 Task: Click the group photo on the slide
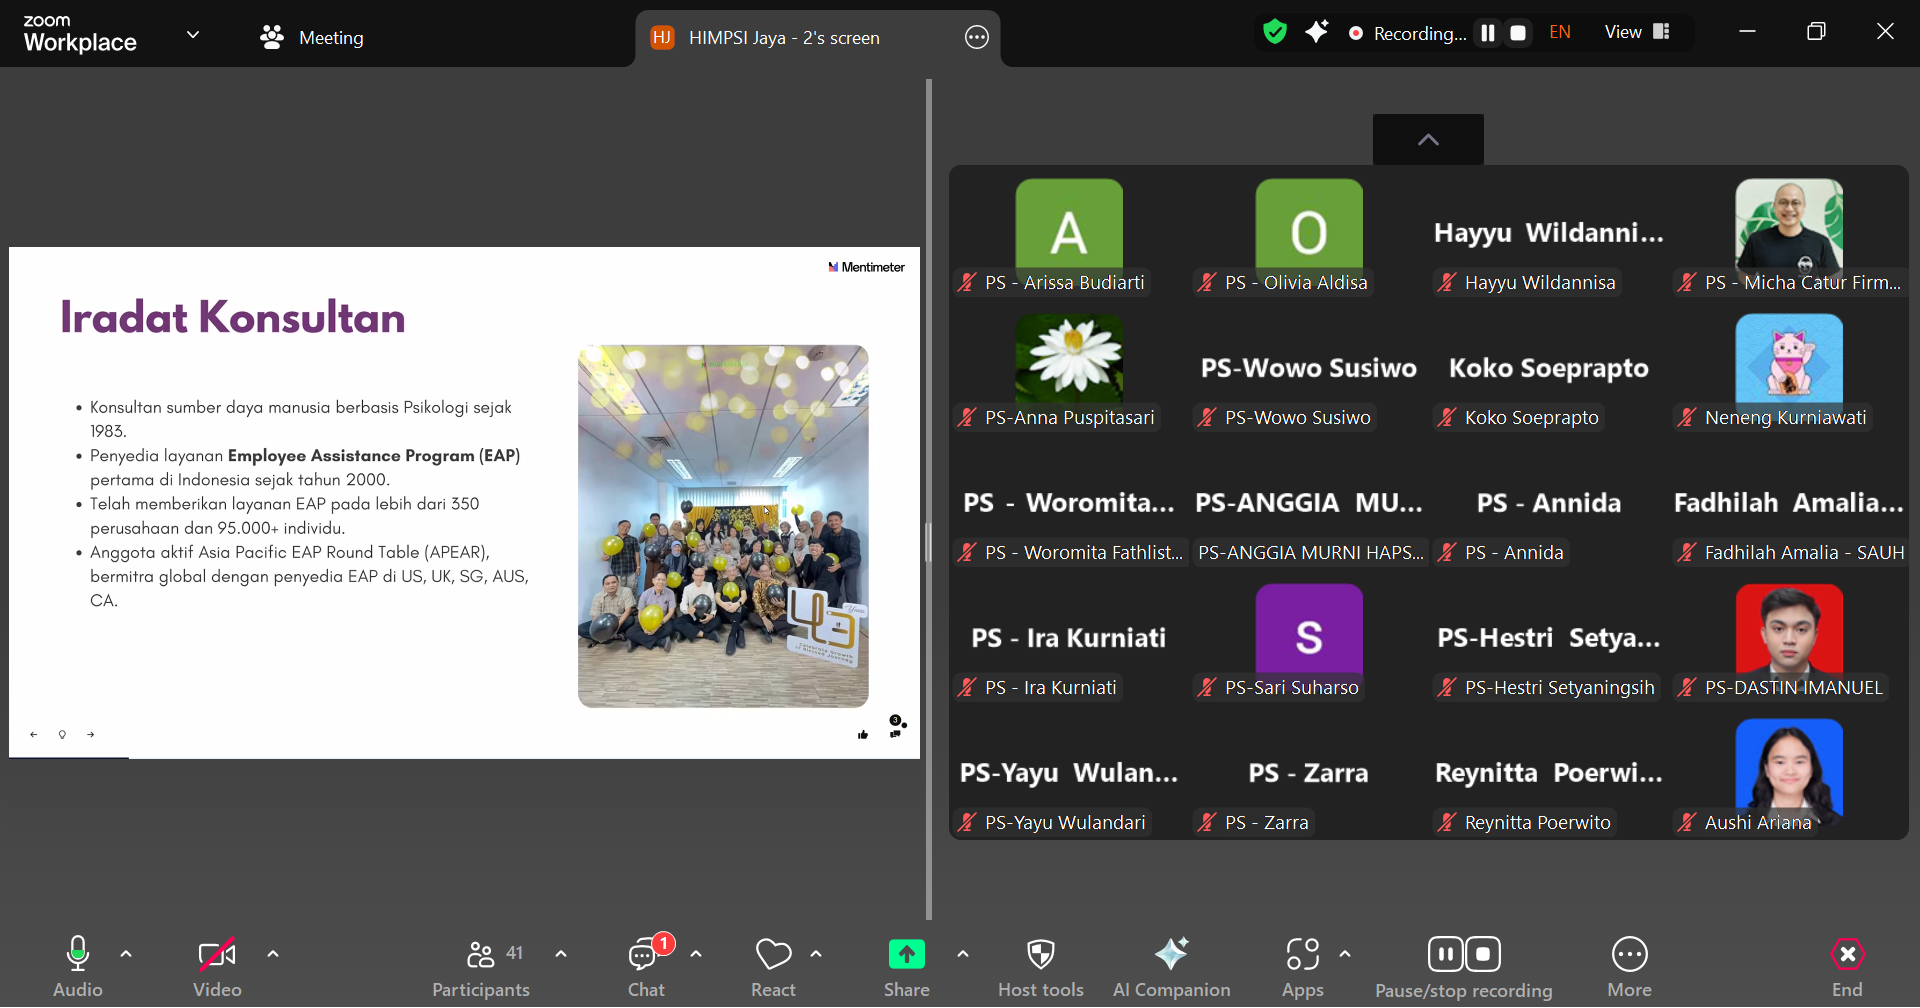coord(723,526)
